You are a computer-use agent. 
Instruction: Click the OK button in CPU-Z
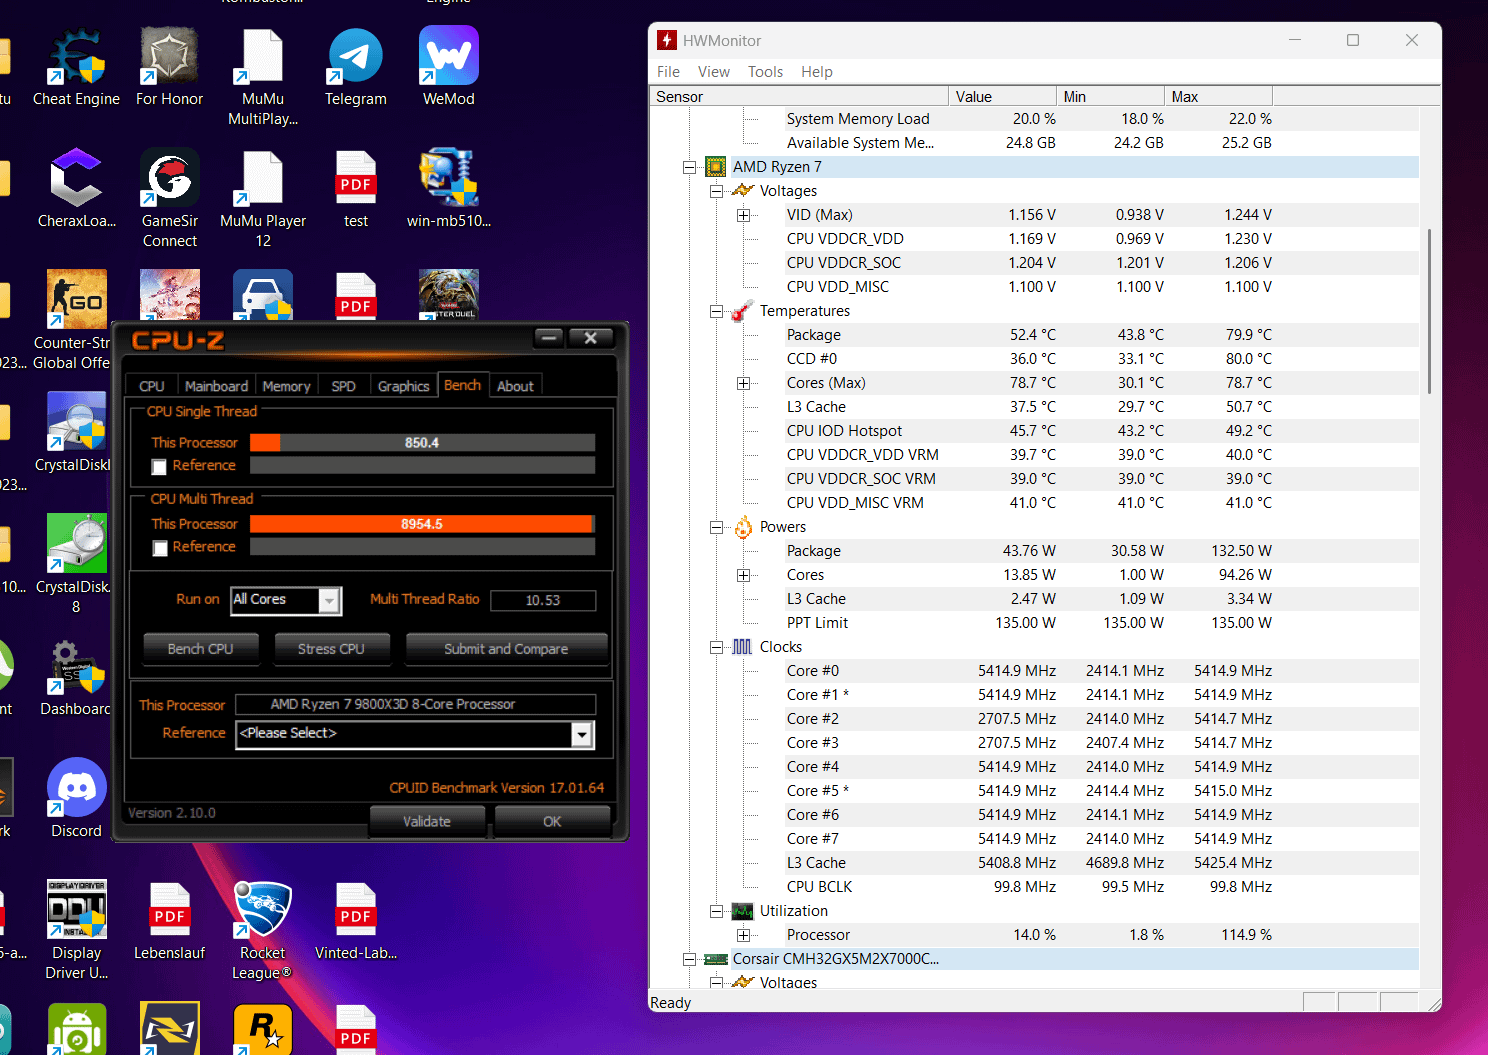tap(552, 821)
